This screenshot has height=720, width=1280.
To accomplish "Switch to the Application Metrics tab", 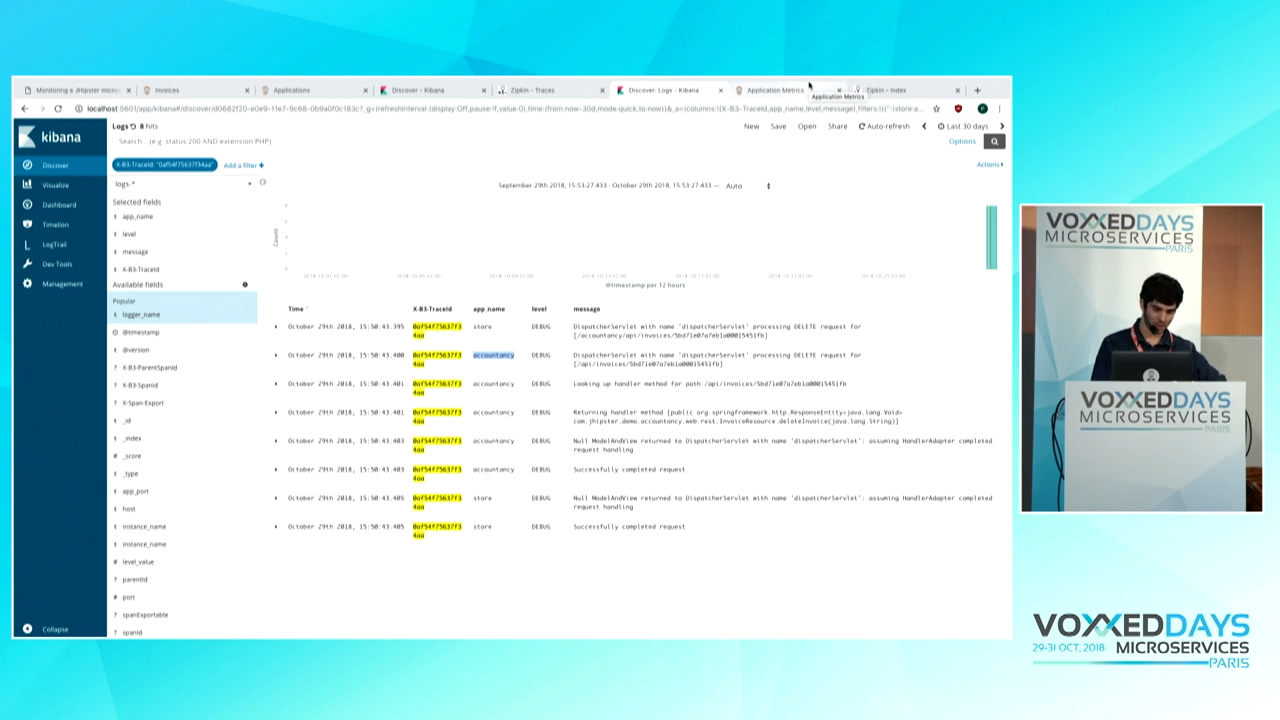I will (787, 90).
